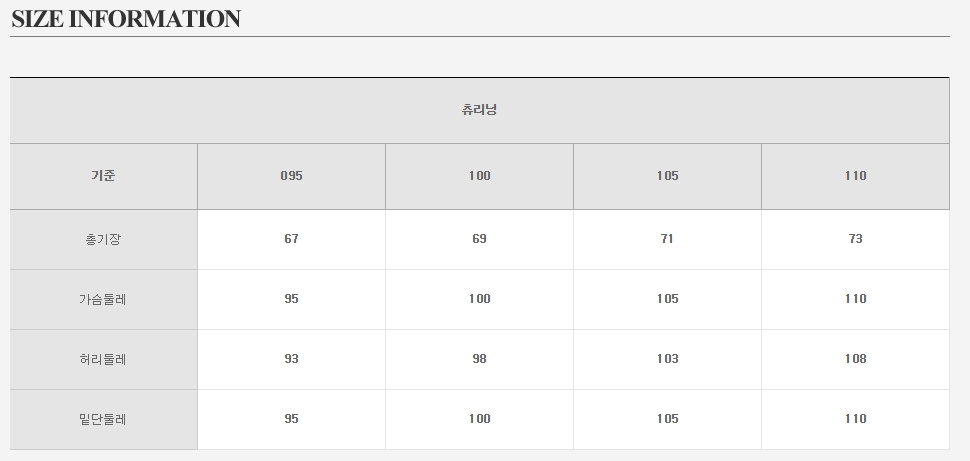Click the SIZE INFORMATION heading
The width and height of the screenshot is (970, 461).
click(x=126, y=19)
